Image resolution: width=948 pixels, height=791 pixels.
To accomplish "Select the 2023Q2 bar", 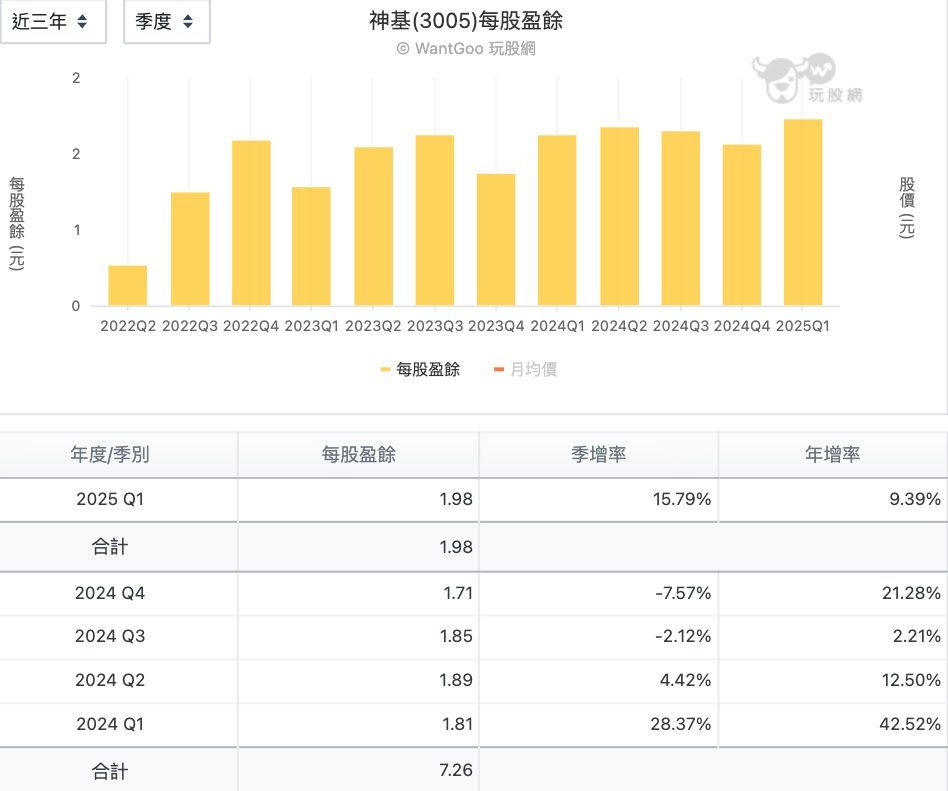I will 374,226.
